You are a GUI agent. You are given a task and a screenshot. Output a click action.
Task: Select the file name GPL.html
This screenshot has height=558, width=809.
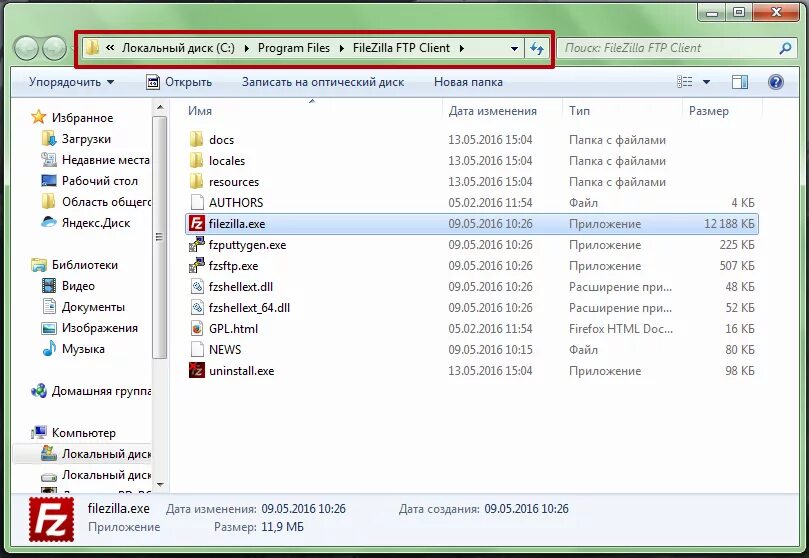tap(233, 329)
